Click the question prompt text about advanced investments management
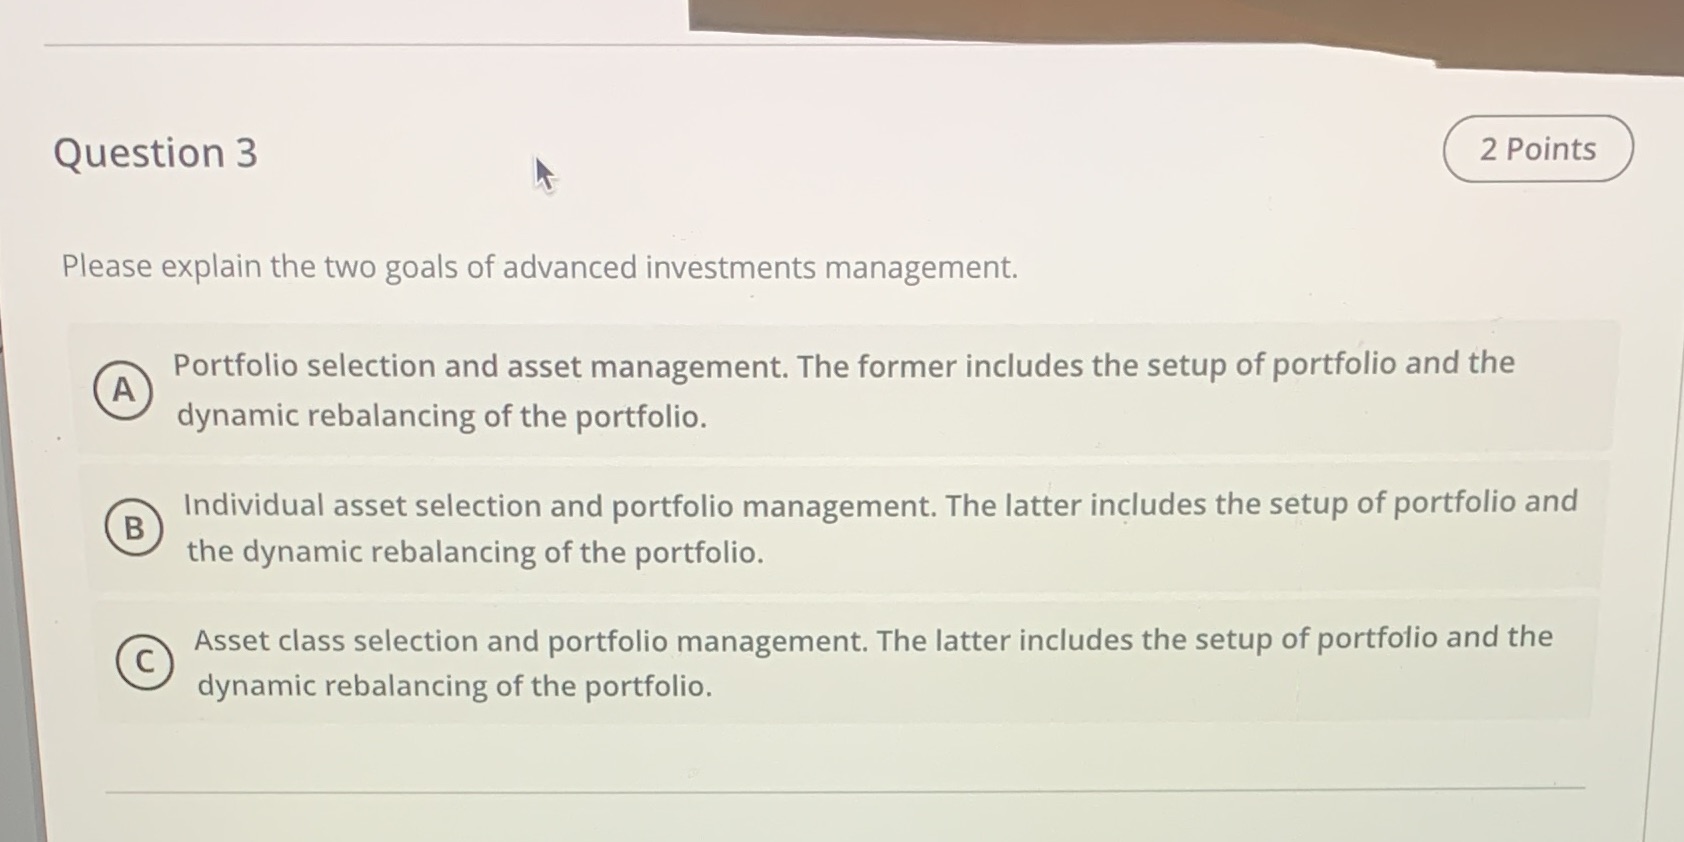Image resolution: width=1684 pixels, height=842 pixels. (537, 267)
